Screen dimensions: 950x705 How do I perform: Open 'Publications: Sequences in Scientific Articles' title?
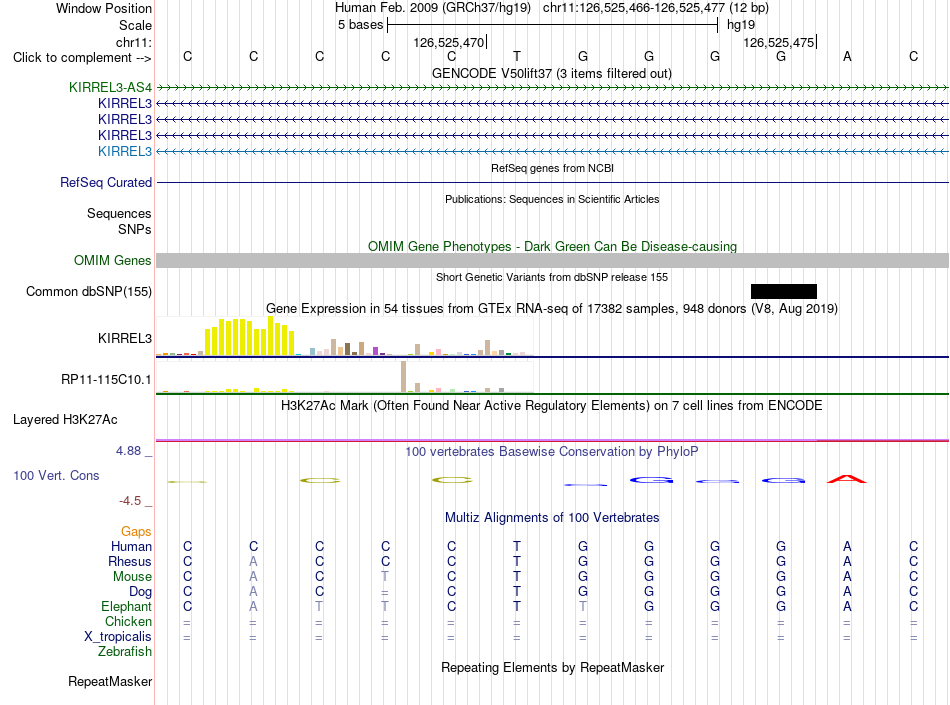pos(552,199)
